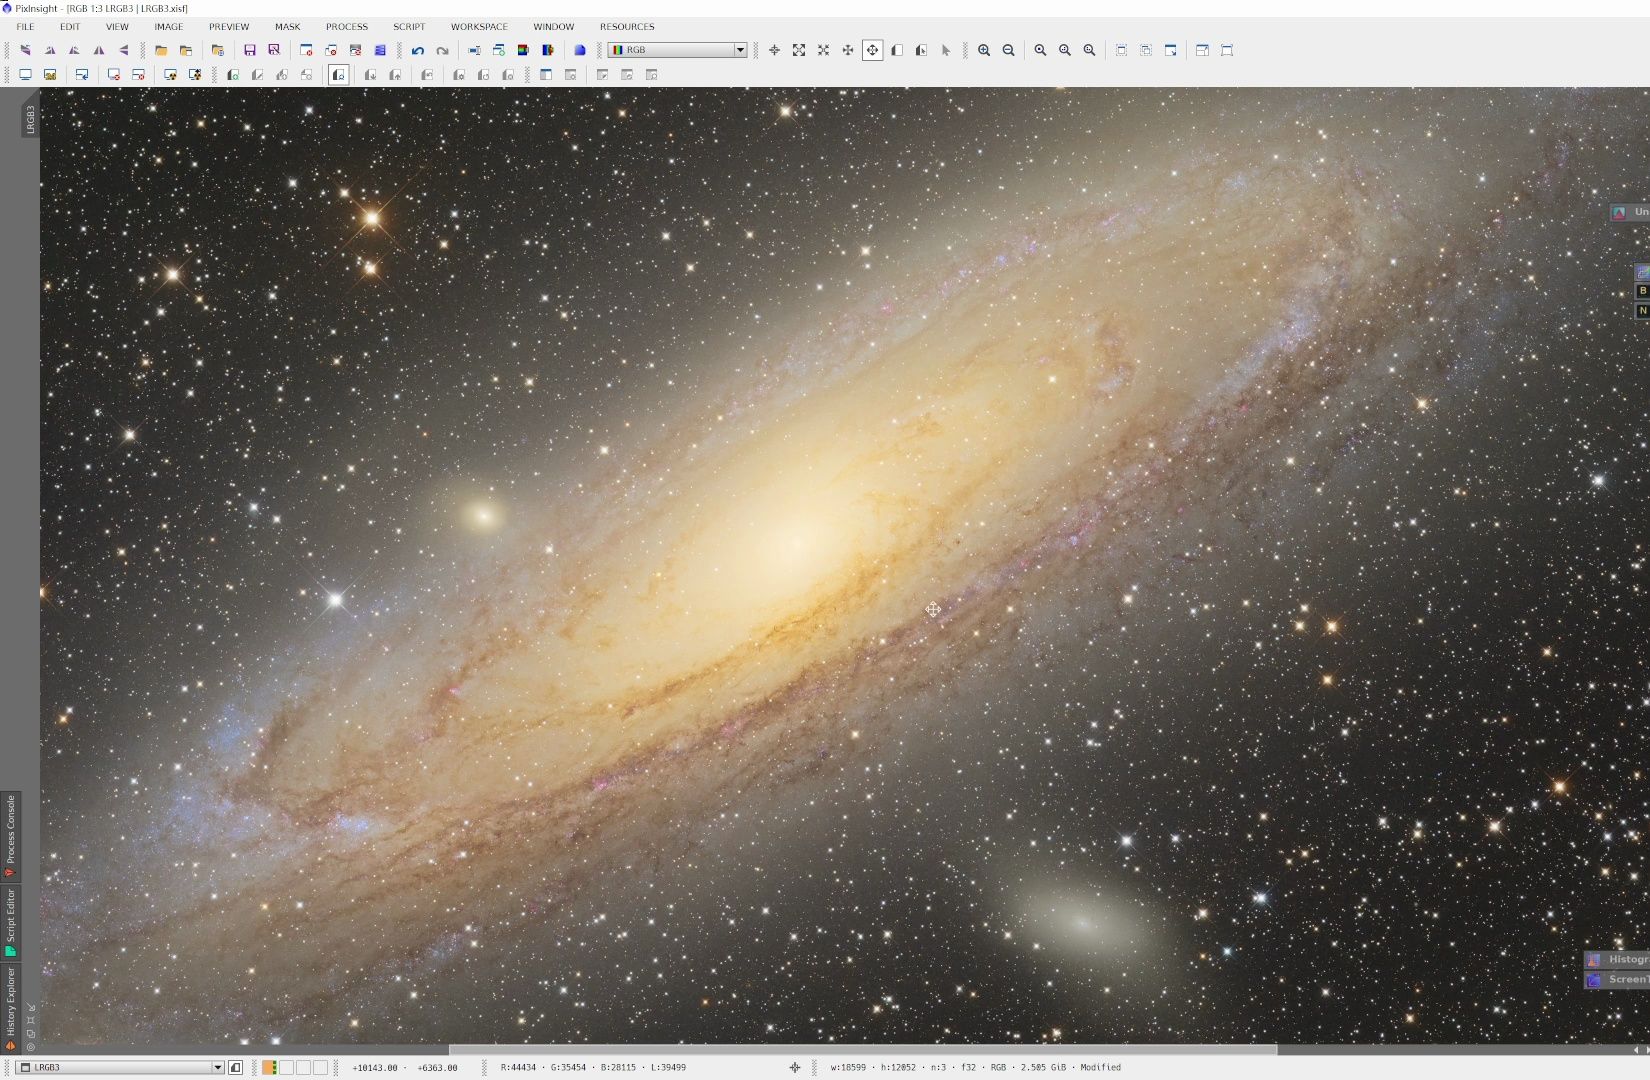The image size is (1650, 1080).
Task: Click the status bar crosshair icon
Action: pos(795,1067)
